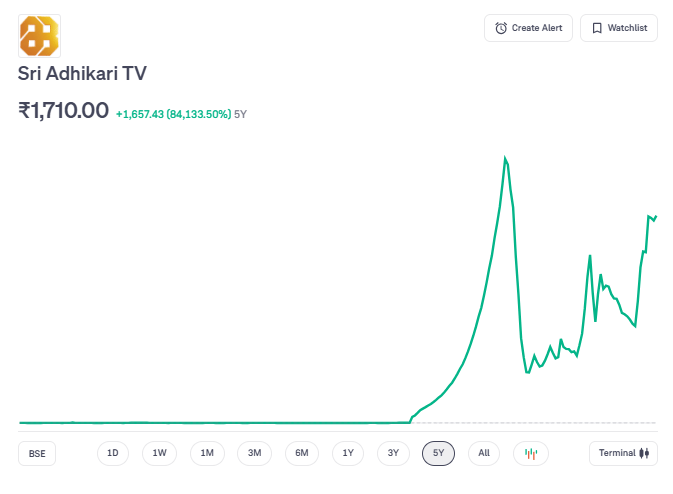
Task: Click the ₹1,710.00 current price
Action: click(64, 111)
